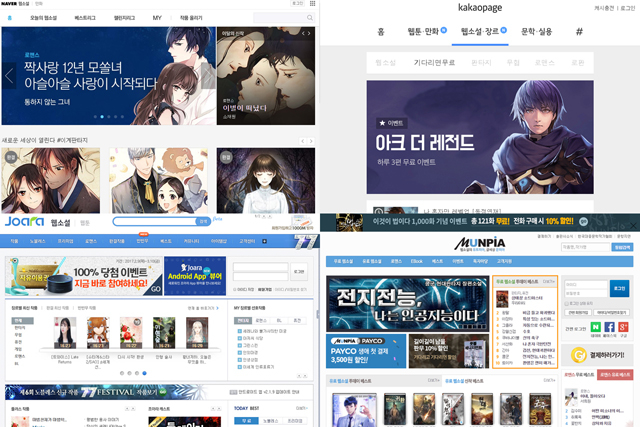
Task: Click the Naver logo
Action: (x=9, y=3)
